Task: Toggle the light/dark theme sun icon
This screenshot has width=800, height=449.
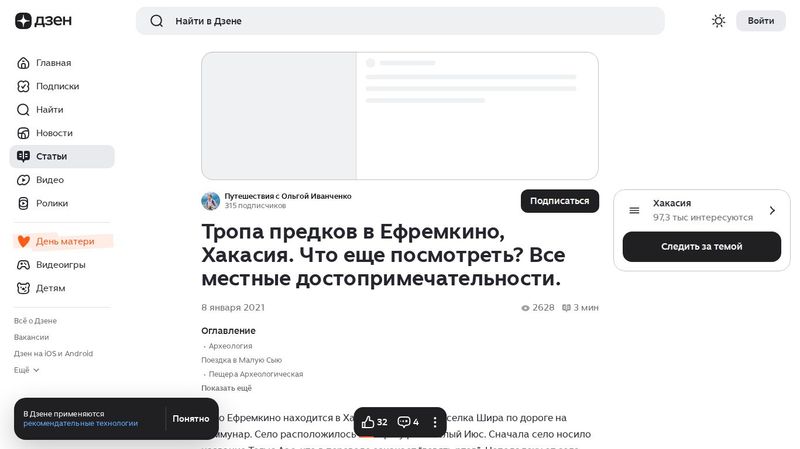Action: 718,21
